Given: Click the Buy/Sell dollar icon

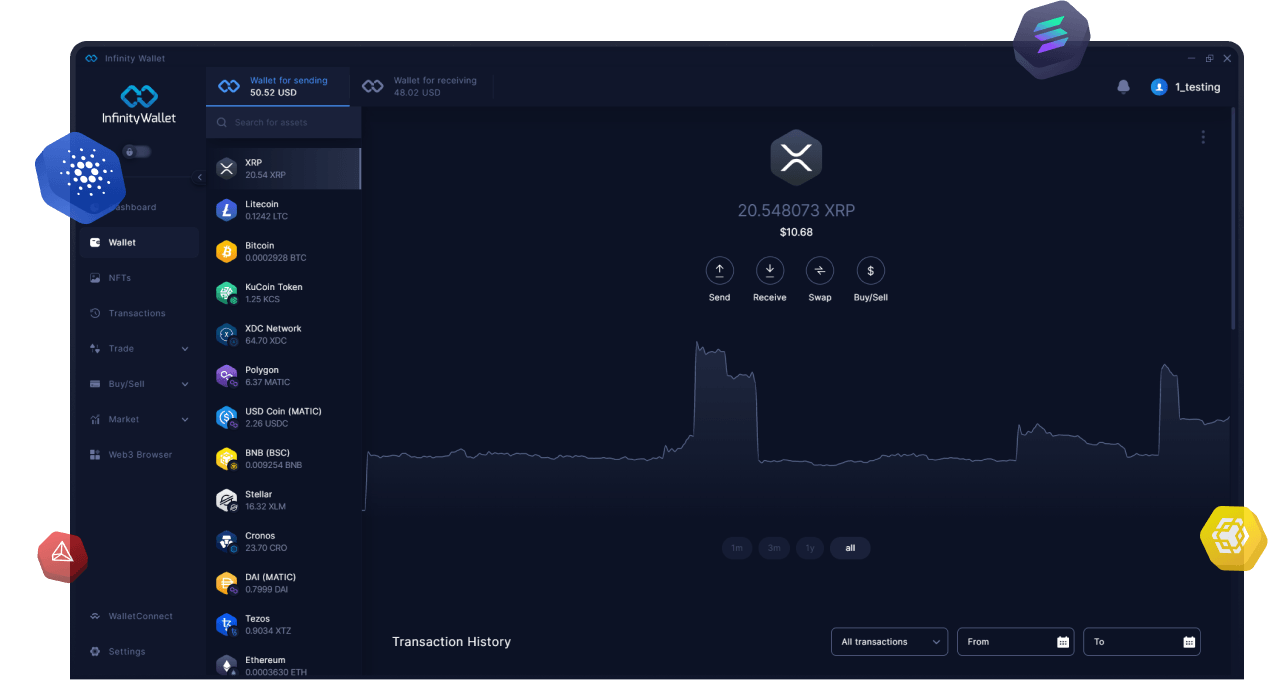Looking at the screenshot, I should [870, 270].
